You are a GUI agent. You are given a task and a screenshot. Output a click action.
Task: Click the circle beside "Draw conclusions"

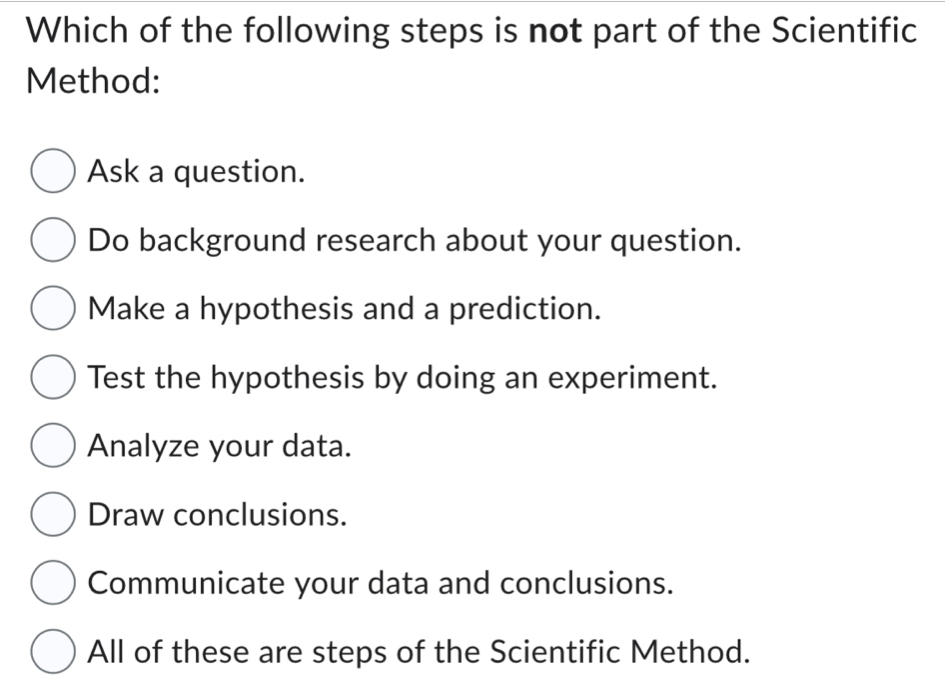point(51,514)
